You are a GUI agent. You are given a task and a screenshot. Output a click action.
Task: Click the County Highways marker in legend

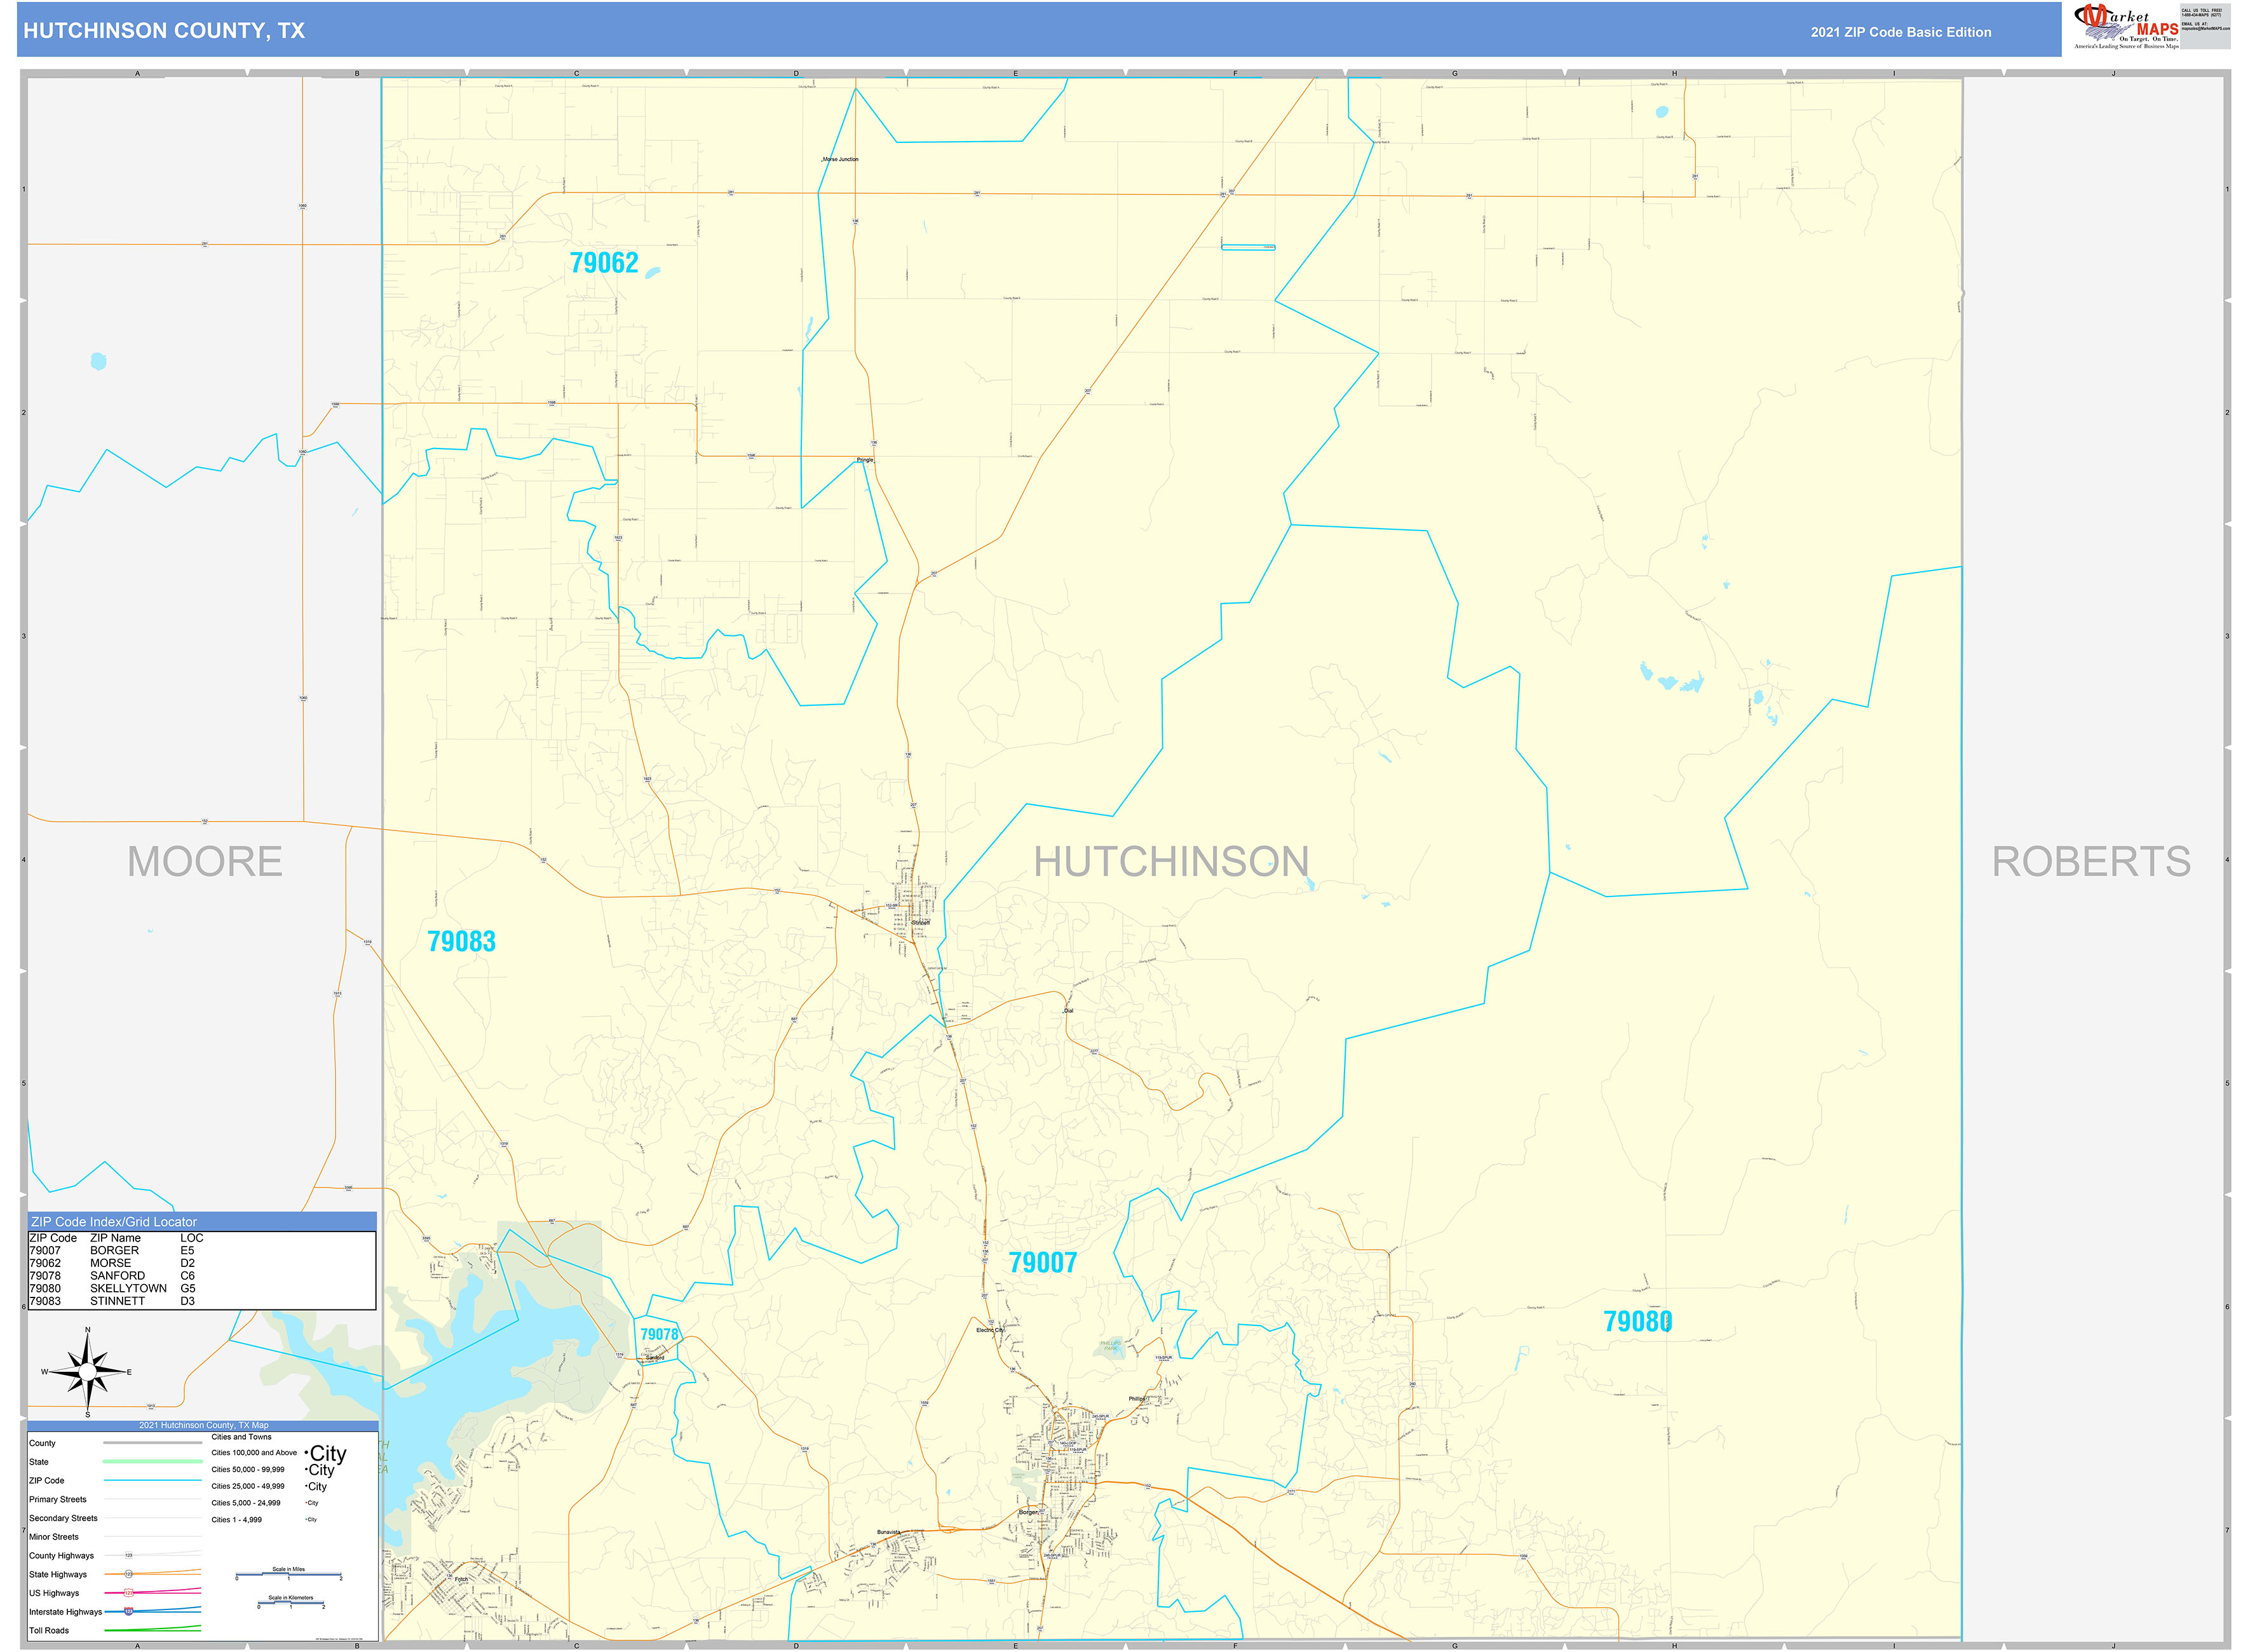pyautogui.click(x=129, y=1555)
